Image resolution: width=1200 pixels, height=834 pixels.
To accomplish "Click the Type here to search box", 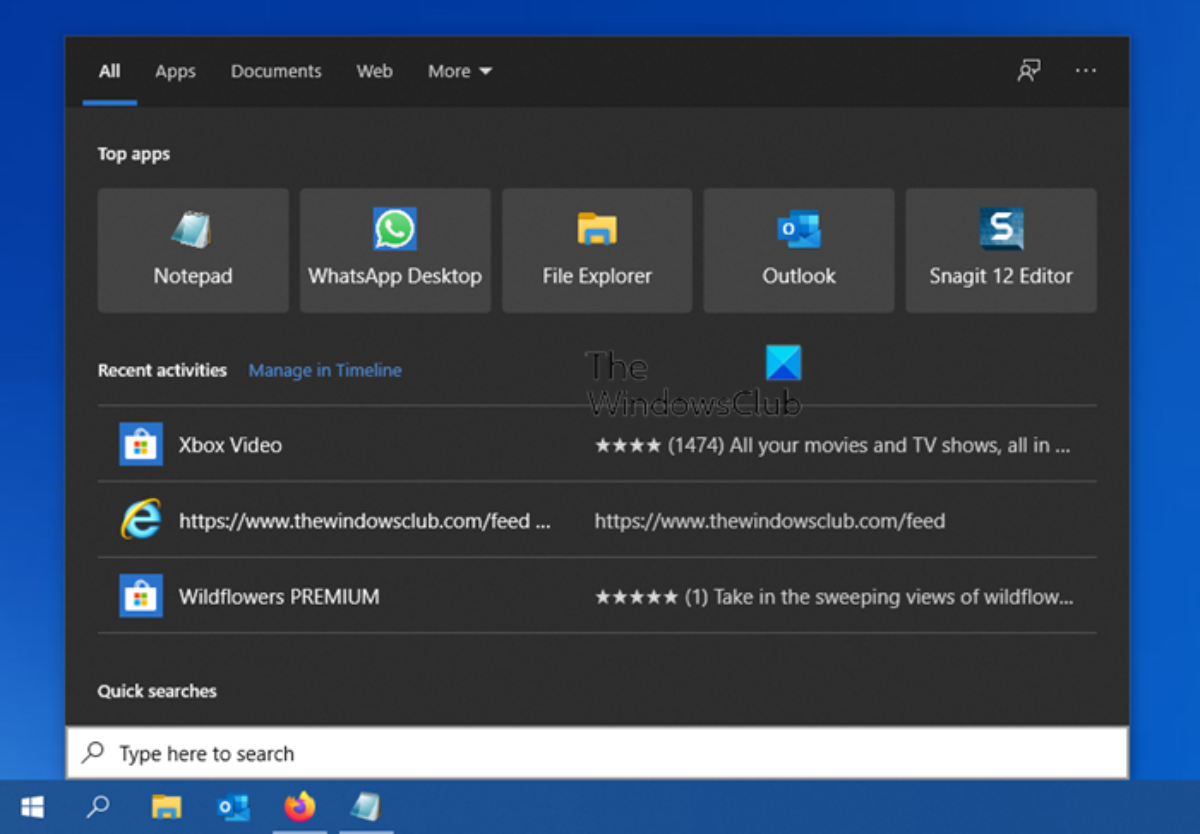I will [600, 753].
